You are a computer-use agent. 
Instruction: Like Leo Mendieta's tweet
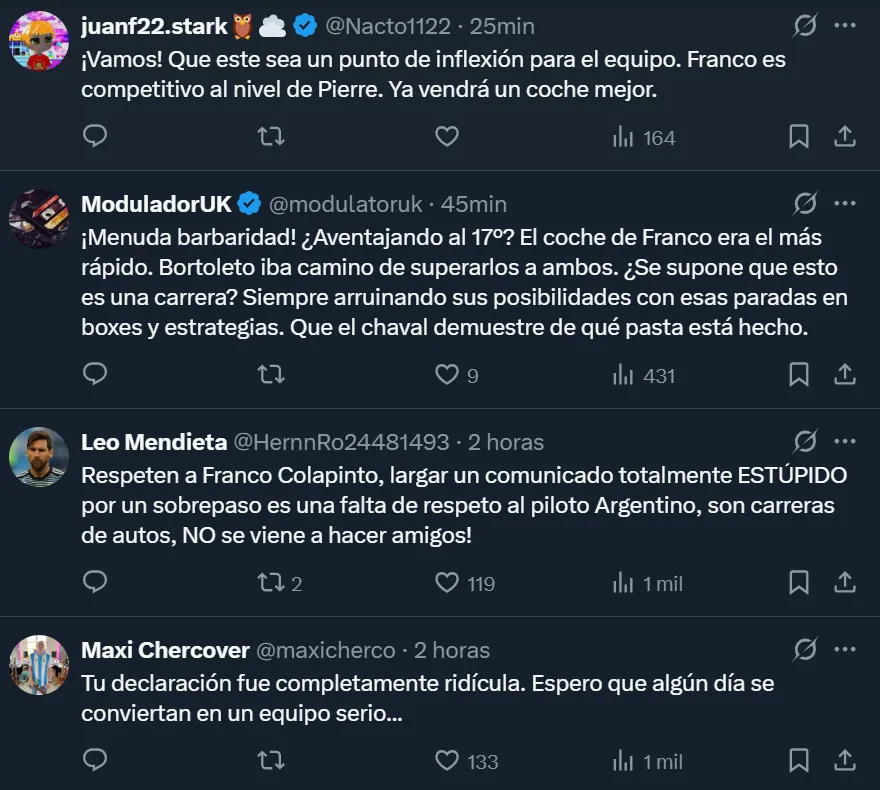point(447,582)
